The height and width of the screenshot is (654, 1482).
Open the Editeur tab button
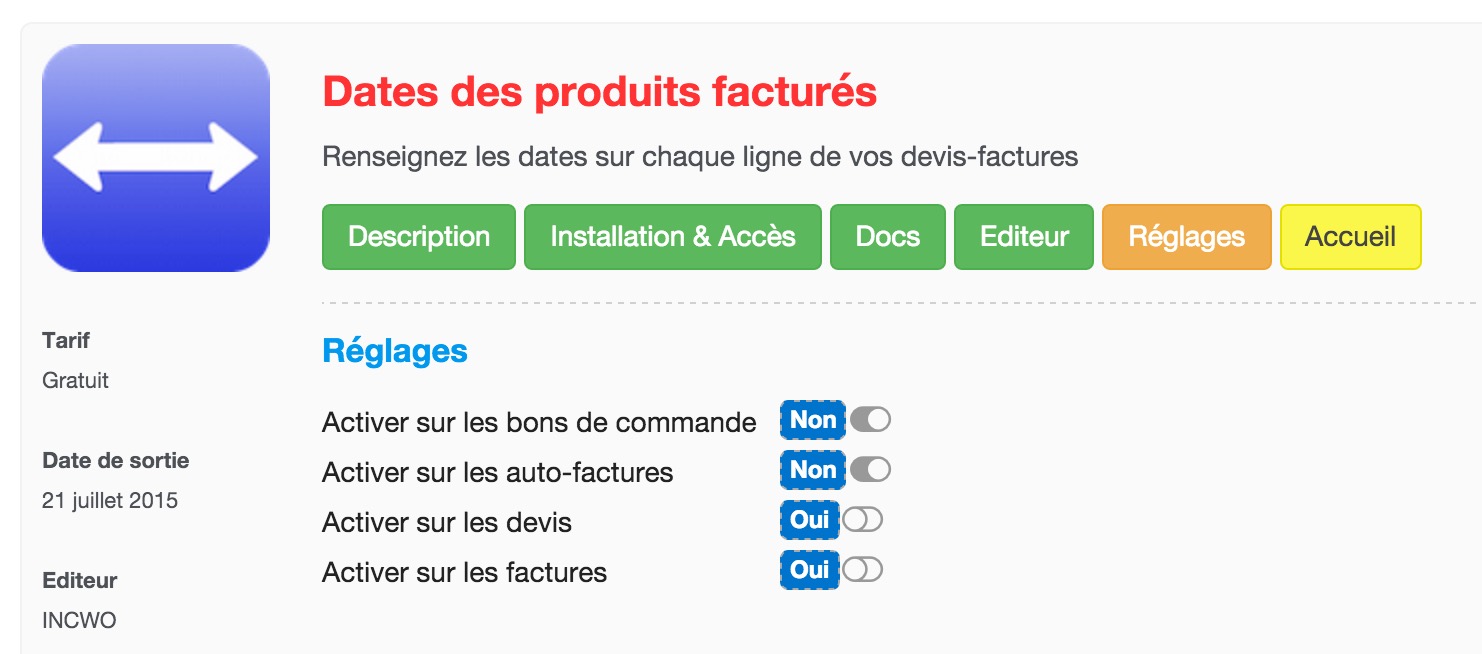click(1024, 237)
